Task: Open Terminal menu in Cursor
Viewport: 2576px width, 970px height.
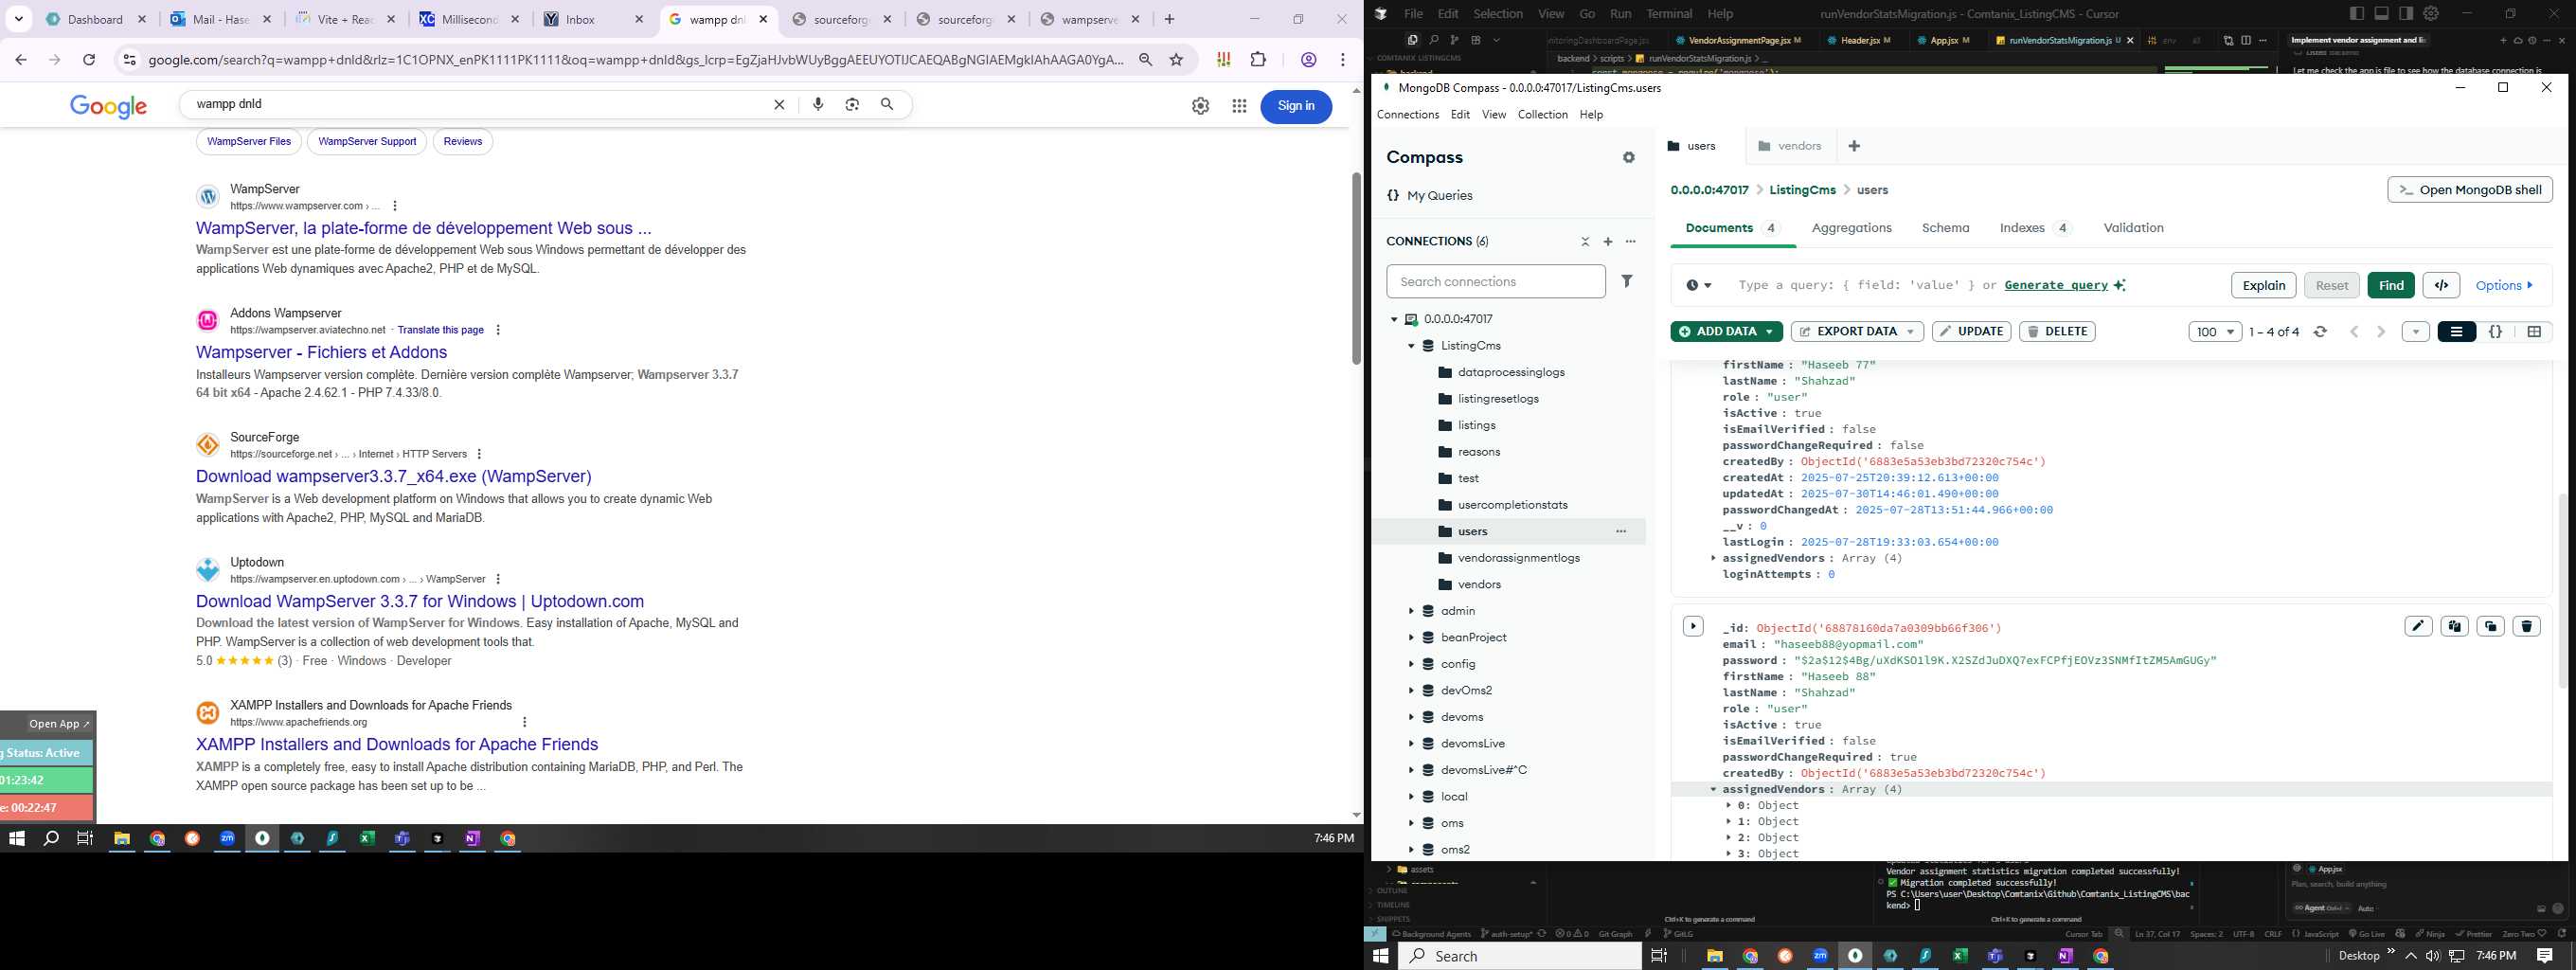Action: point(1669,14)
